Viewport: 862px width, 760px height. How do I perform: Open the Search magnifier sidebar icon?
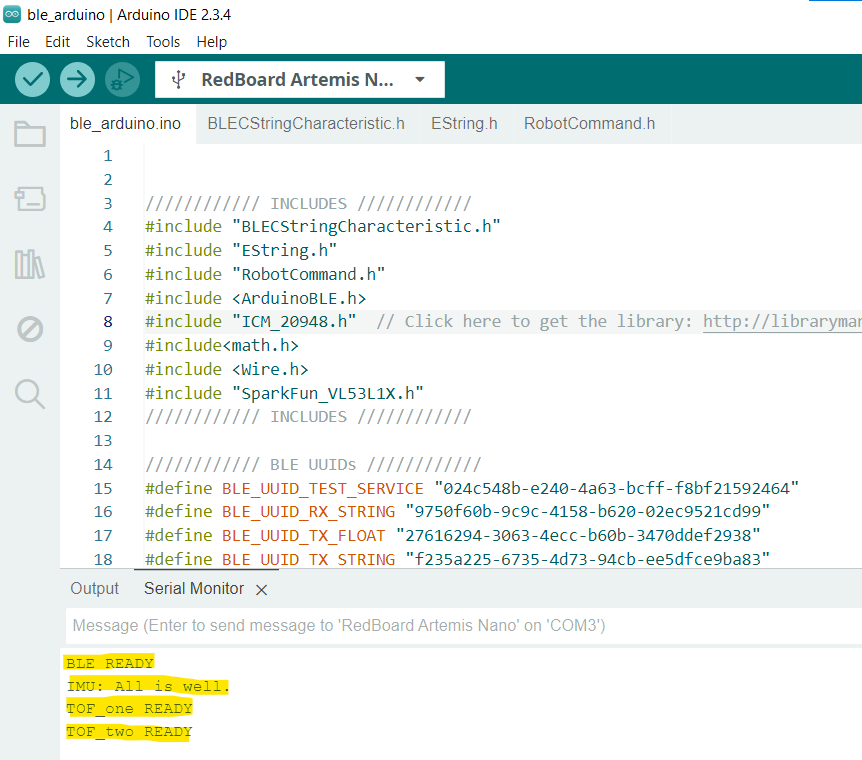(30, 394)
